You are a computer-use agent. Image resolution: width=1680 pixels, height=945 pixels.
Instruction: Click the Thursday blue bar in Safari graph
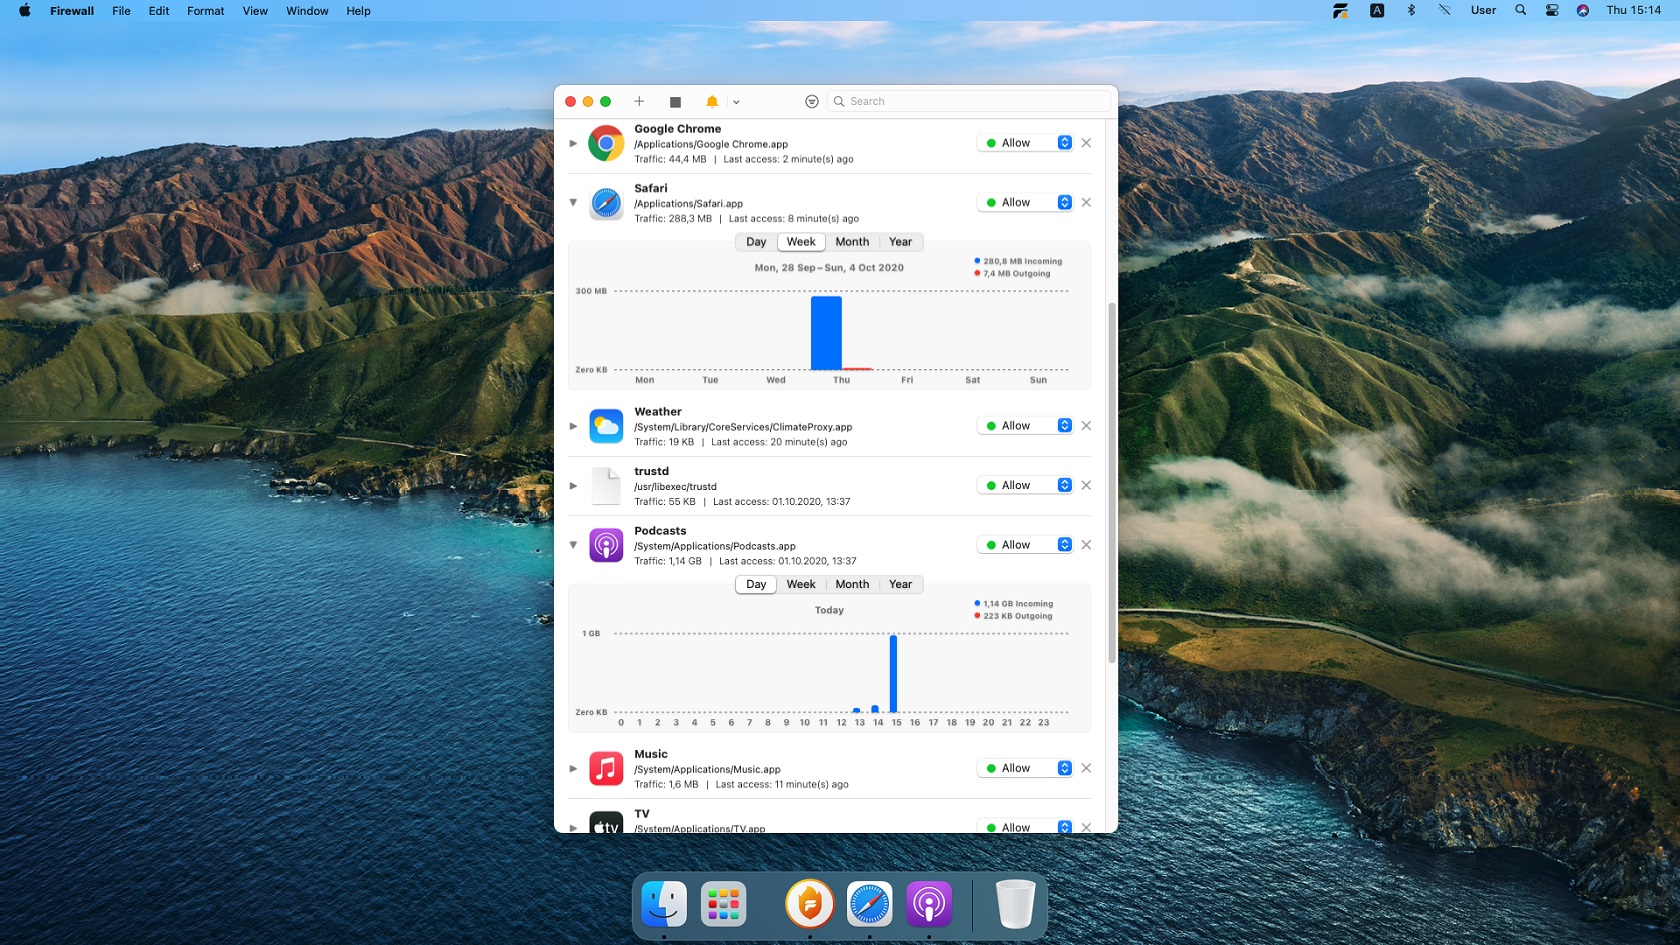[826, 333]
